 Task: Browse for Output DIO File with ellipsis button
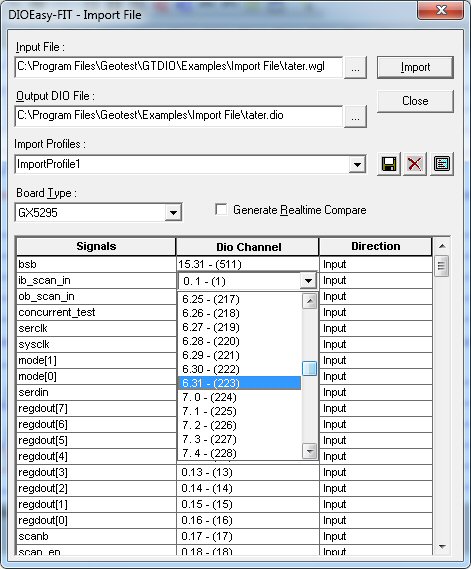pos(355,116)
